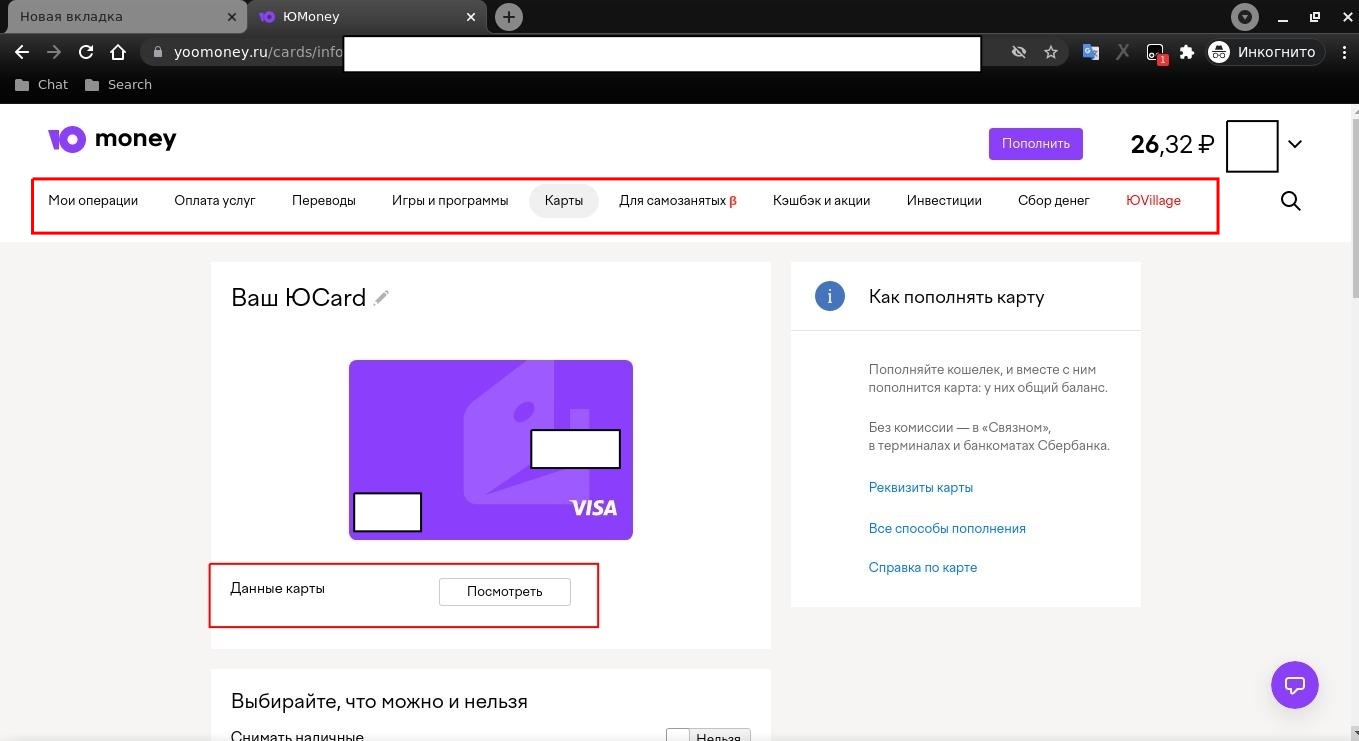This screenshot has width=1359, height=741.
Task: Open Chrome's three-dot menu
Action: click(1345, 51)
